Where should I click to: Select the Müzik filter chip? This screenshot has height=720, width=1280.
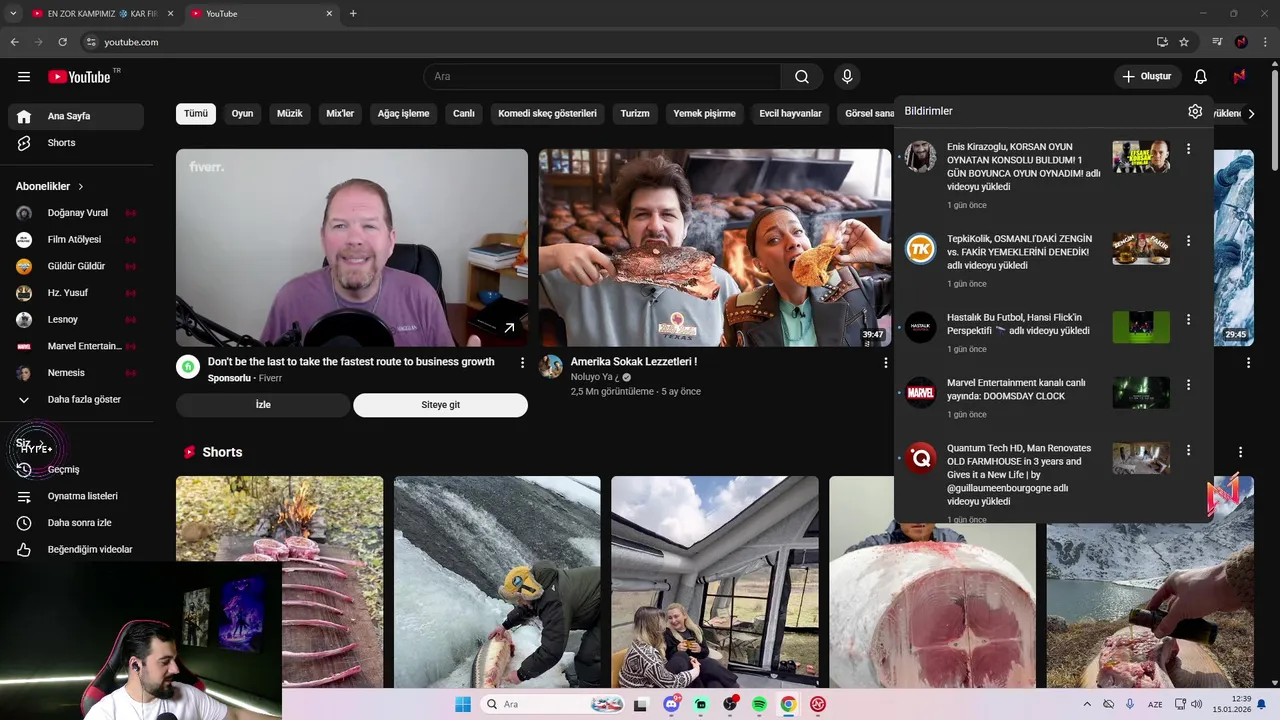[289, 114]
